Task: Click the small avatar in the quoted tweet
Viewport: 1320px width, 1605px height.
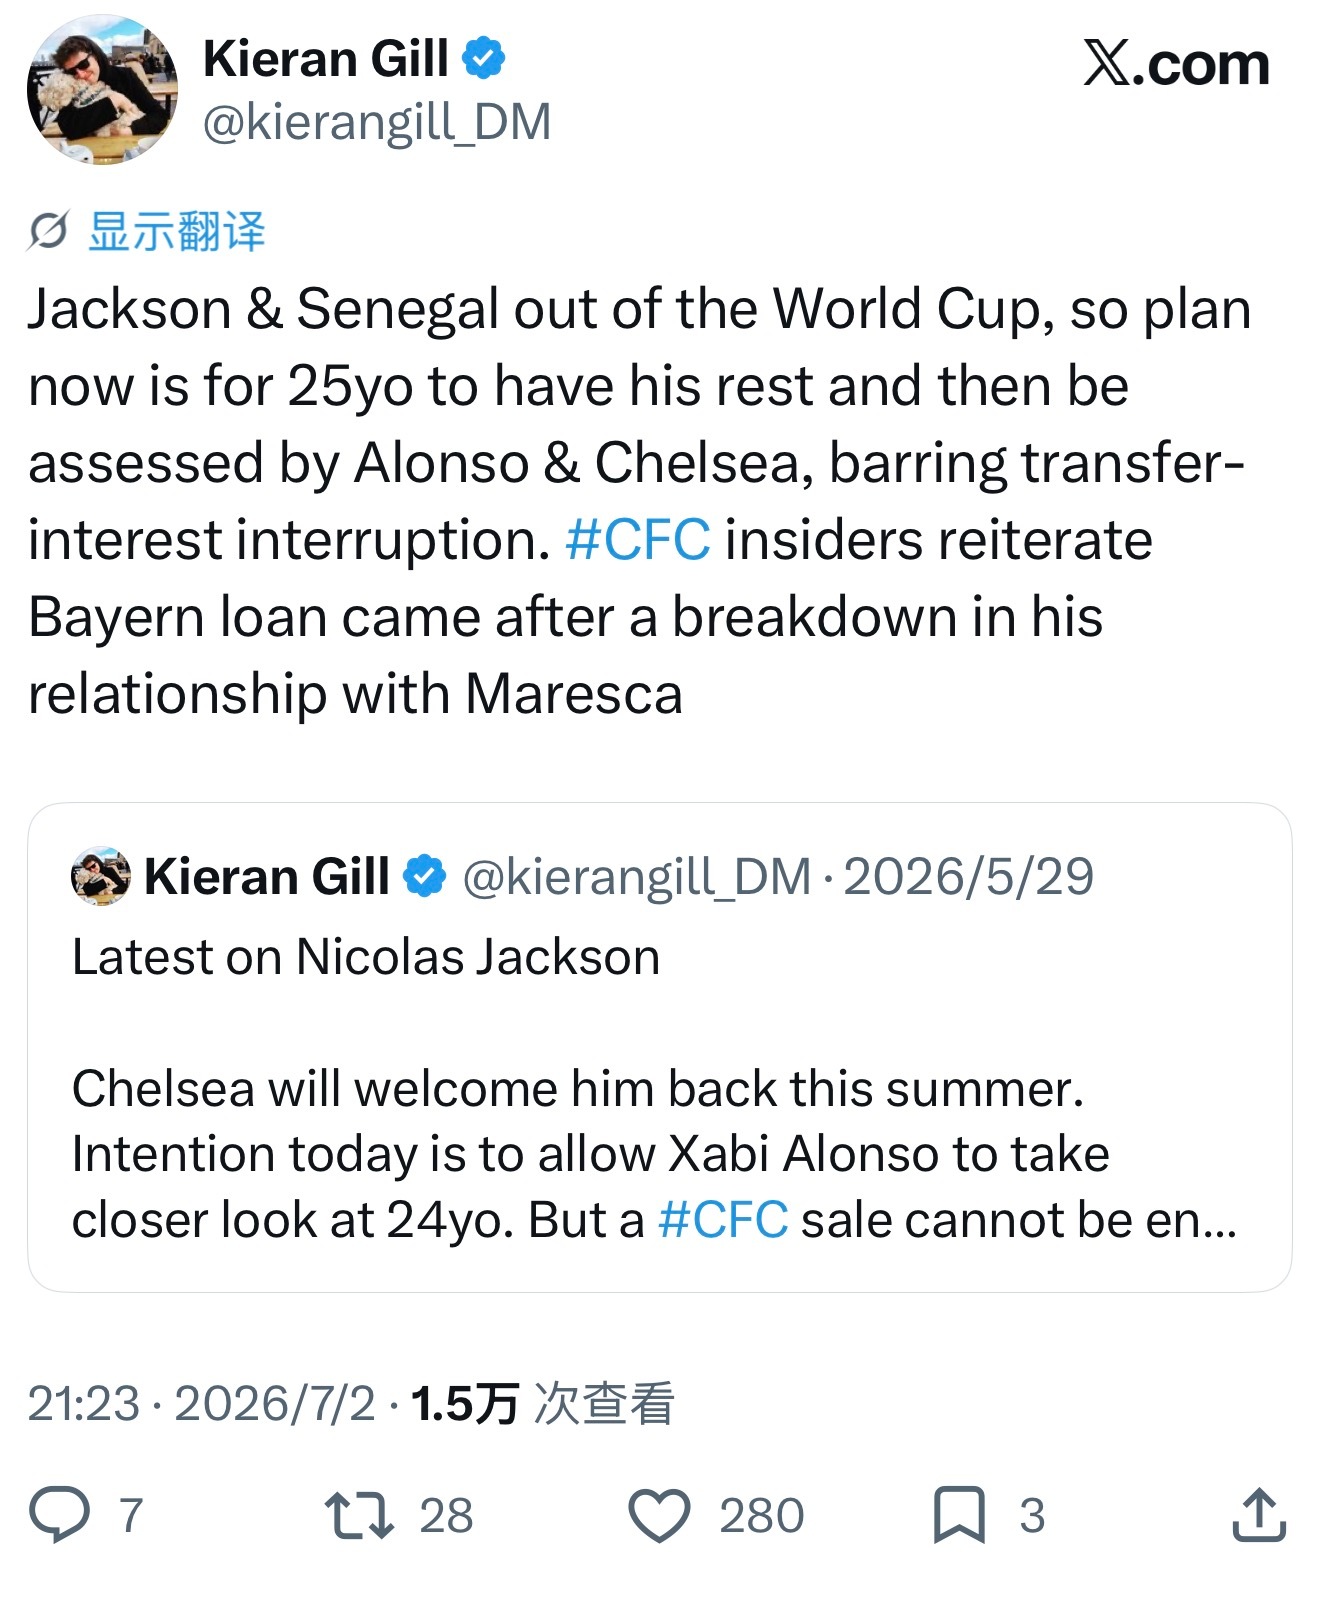Action: [x=101, y=877]
